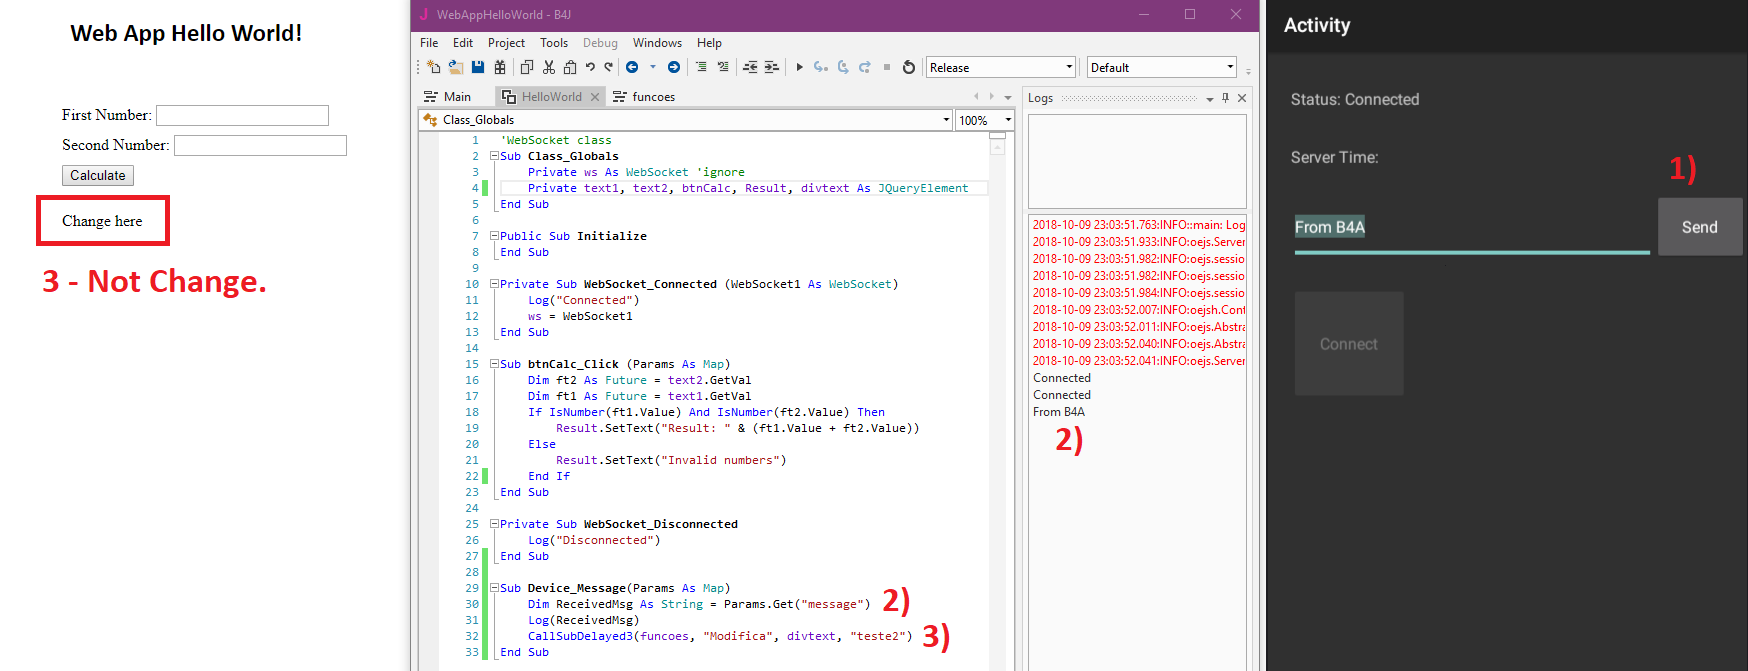Click the Navigate Forward blue arrow

[x=674, y=67]
